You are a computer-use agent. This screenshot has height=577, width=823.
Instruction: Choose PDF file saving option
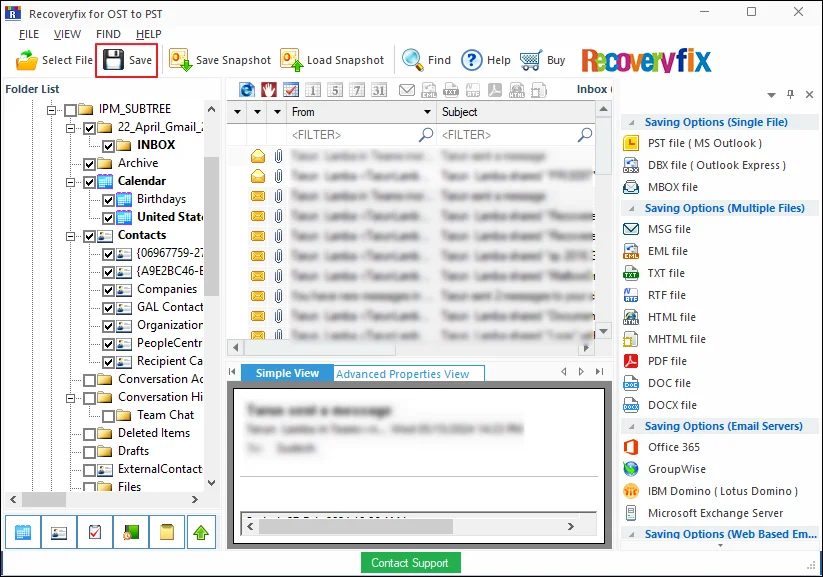click(667, 362)
